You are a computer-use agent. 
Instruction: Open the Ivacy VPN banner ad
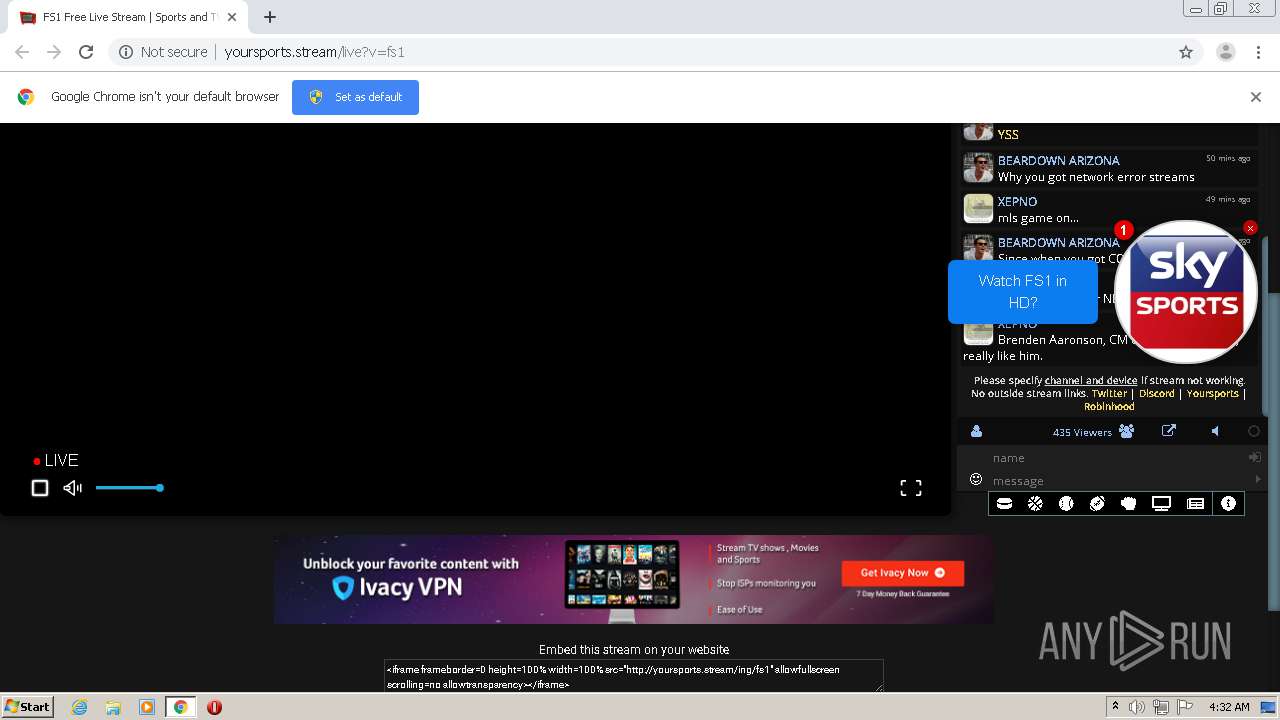[634, 579]
